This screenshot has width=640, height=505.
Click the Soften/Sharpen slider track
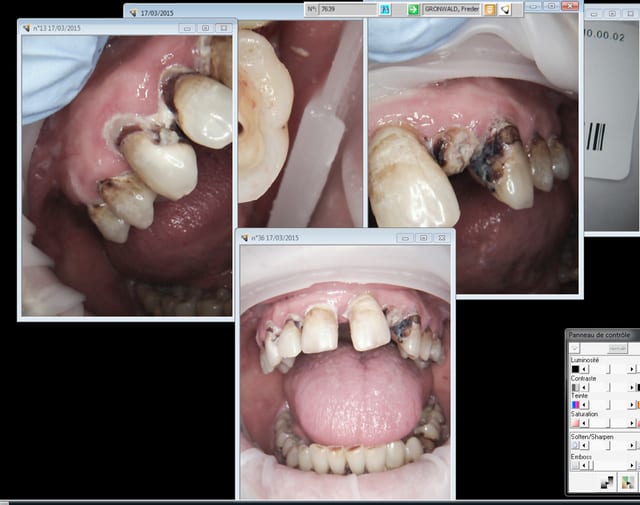click(607, 447)
